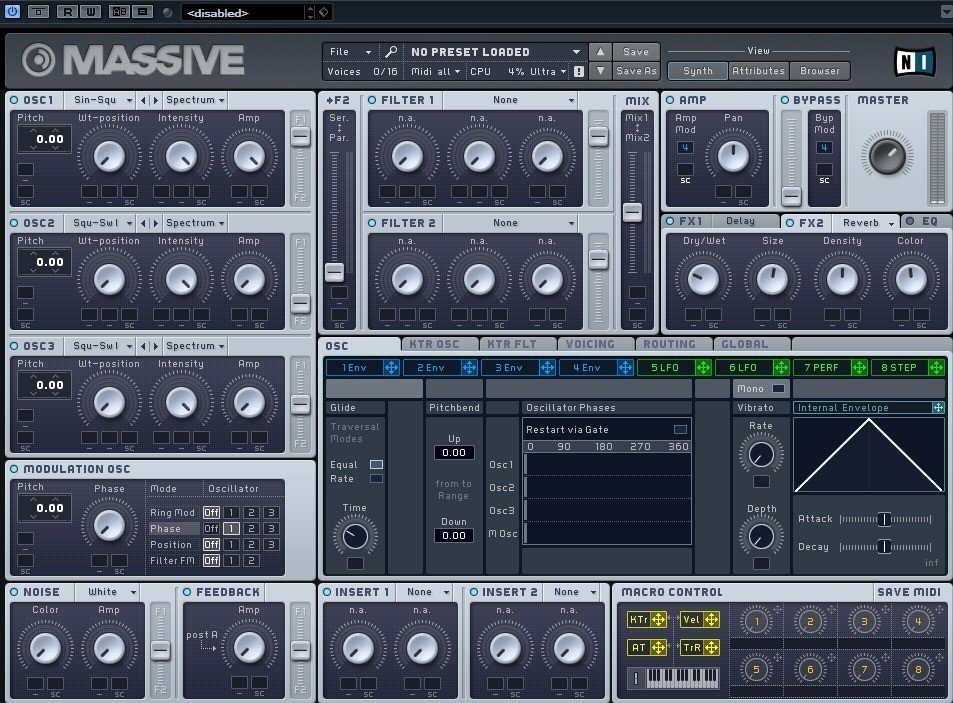Viewport: 953px width, 703px height.
Task: Select previous OSC1 wavetable arrow
Action: point(143,100)
